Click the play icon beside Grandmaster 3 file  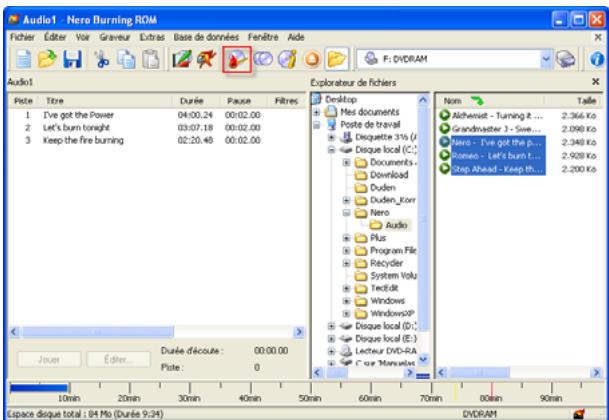(444, 129)
